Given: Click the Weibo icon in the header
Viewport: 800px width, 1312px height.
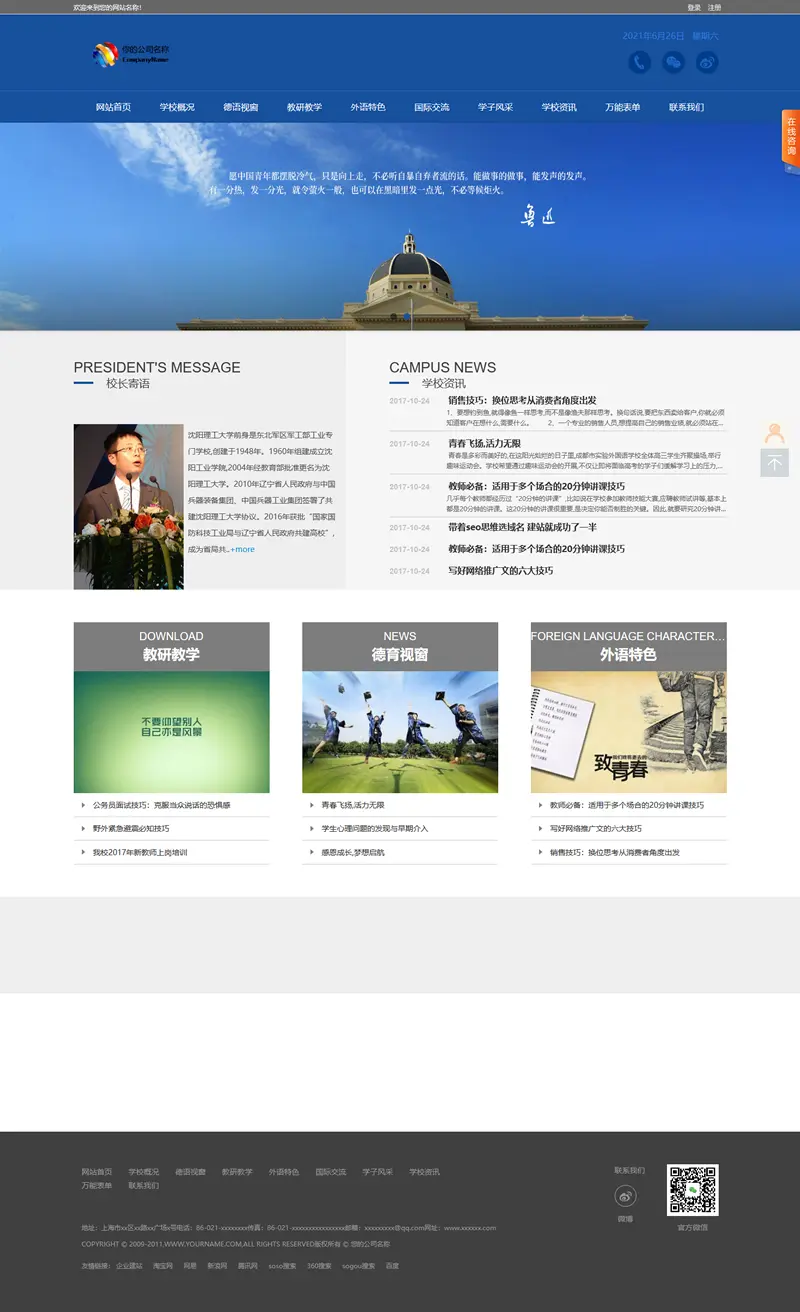Looking at the screenshot, I should pyautogui.click(x=707, y=63).
